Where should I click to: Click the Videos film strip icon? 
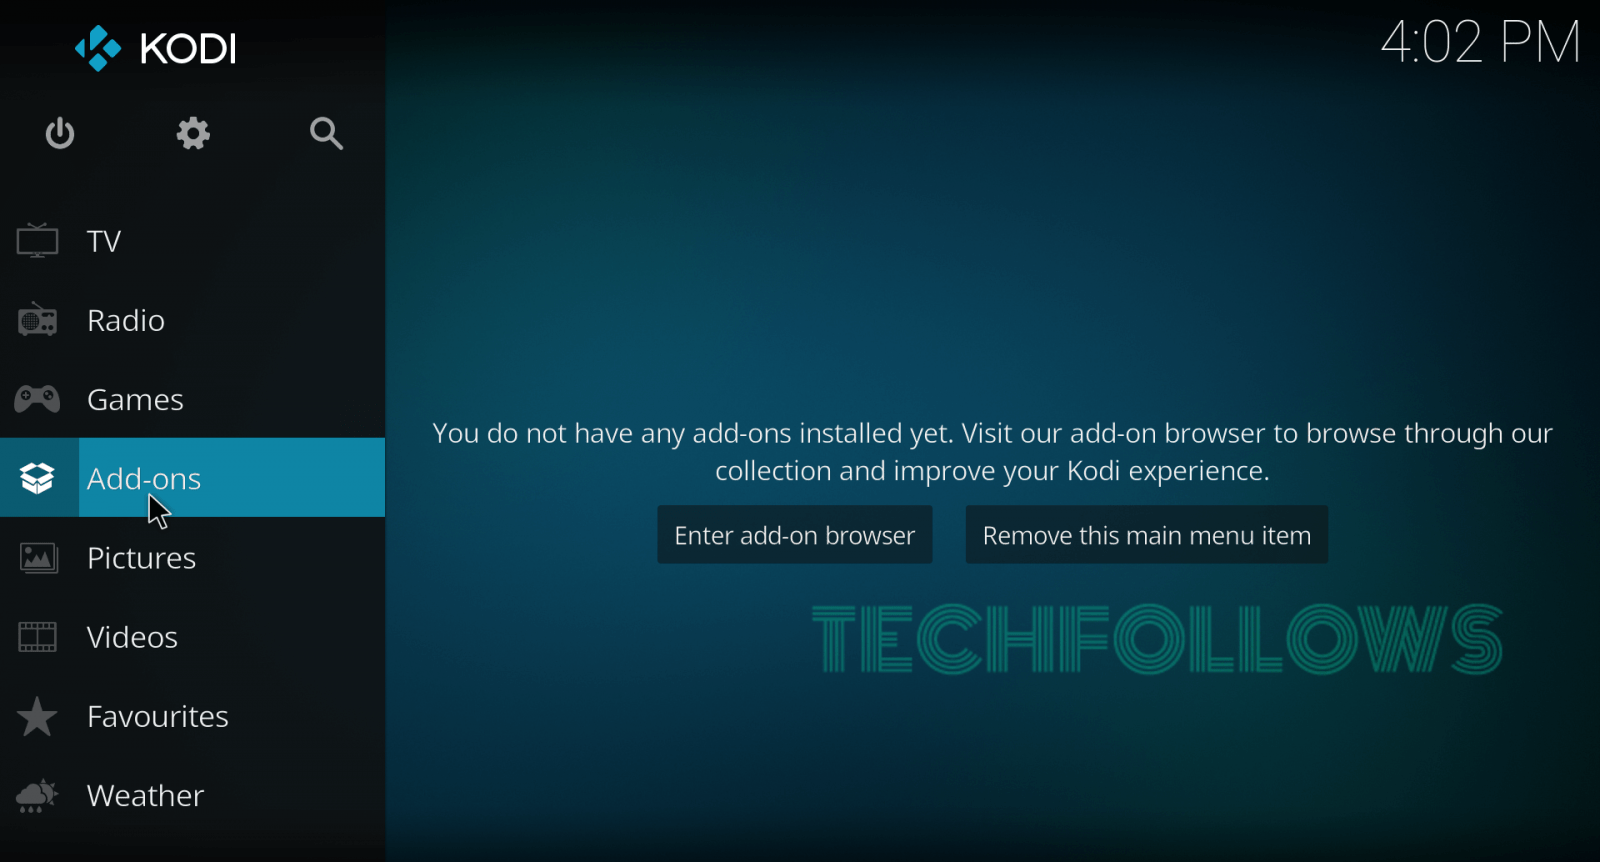[x=37, y=637]
